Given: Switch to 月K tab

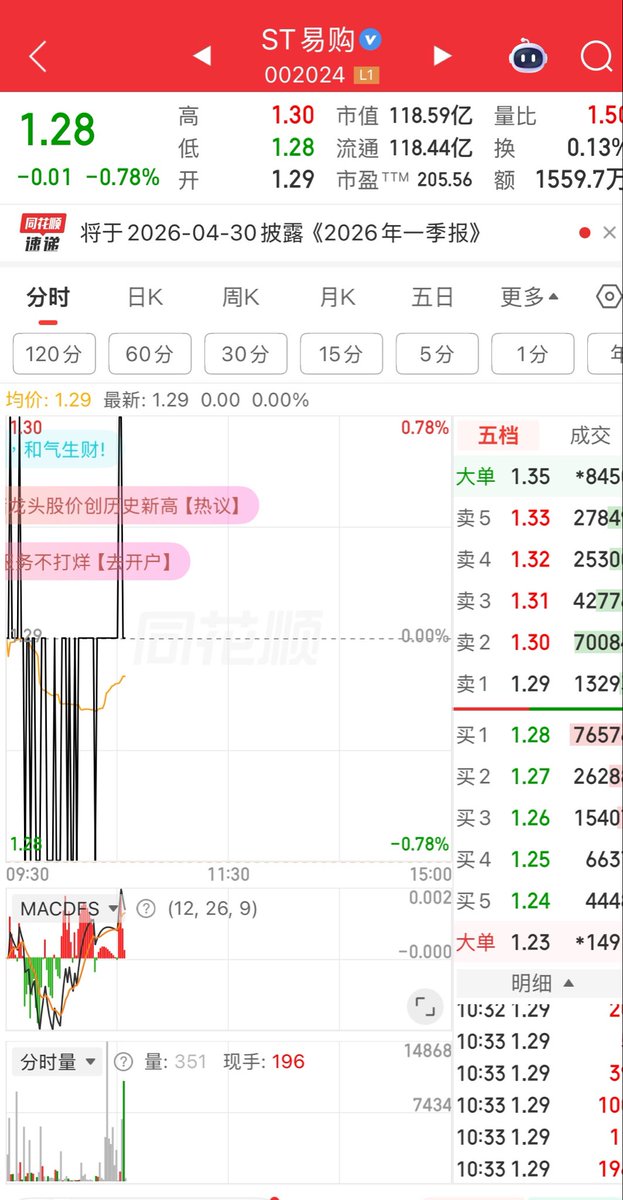Looking at the screenshot, I should 337,297.
